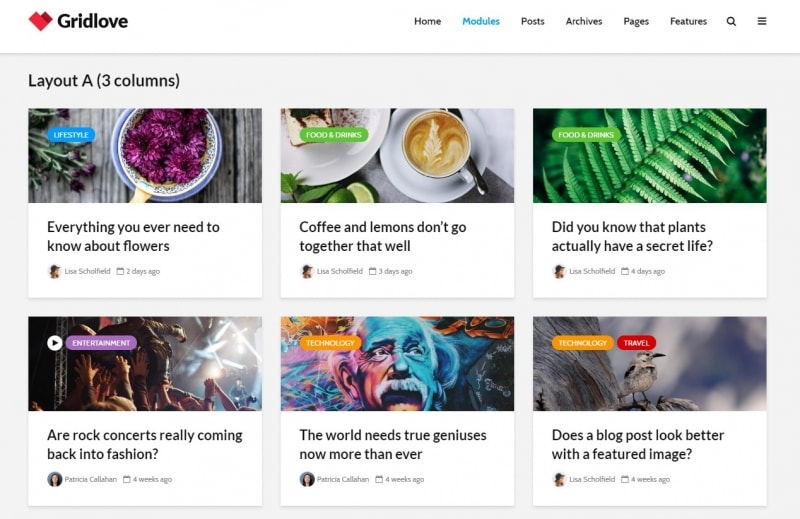800x519 pixels.
Task: Click author avatar on coffee and lemons post
Action: [x=307, y=271]
